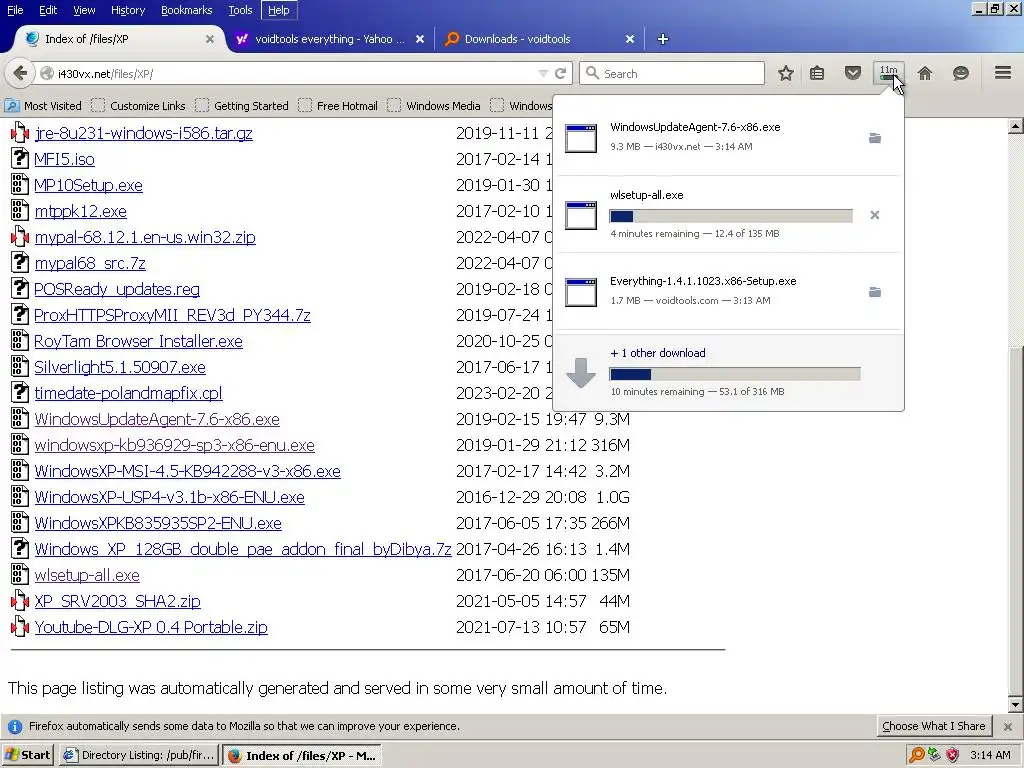Download windowsxp-kb936929-sp3-x86-enu.exe

tap(174, 445)
